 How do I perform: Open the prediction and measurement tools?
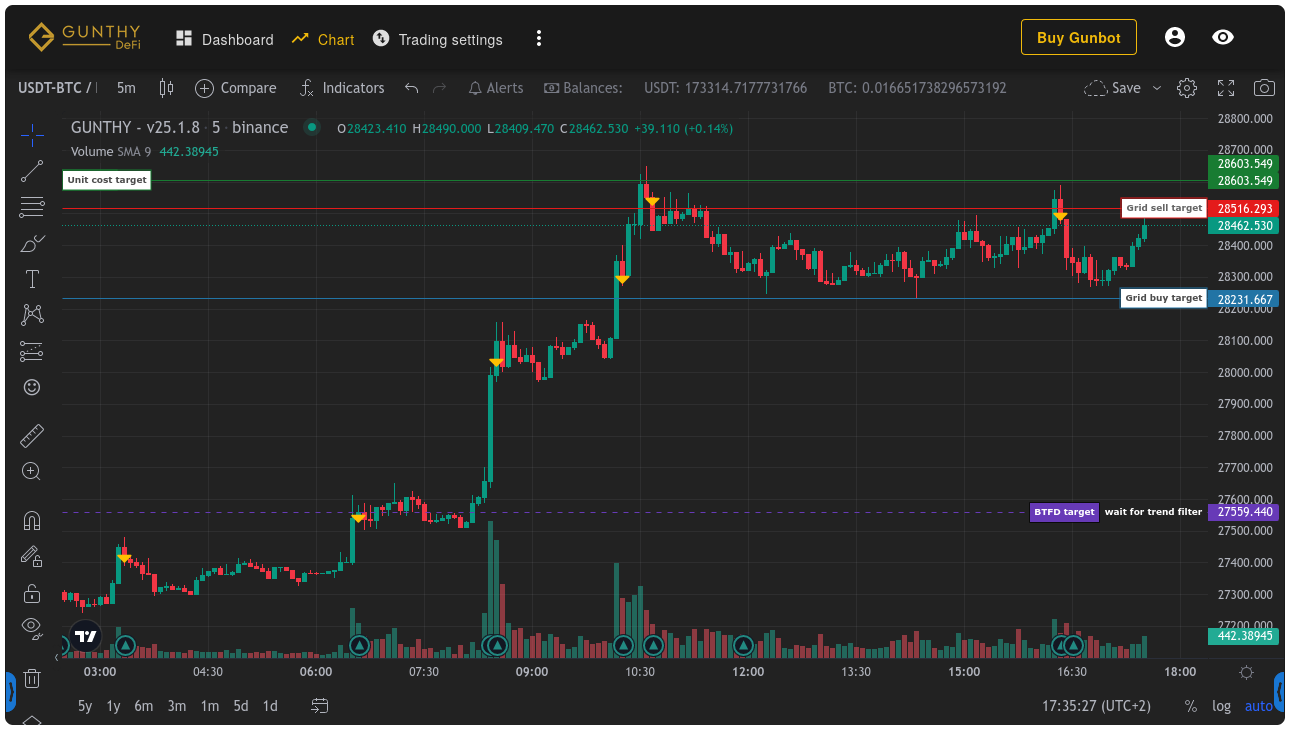tap(32, 351)
